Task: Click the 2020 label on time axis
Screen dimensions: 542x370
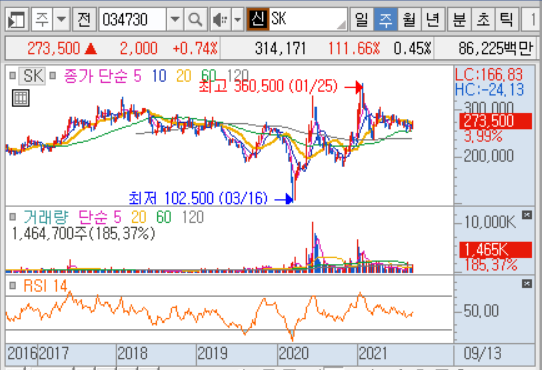Action: click(293, 354)
